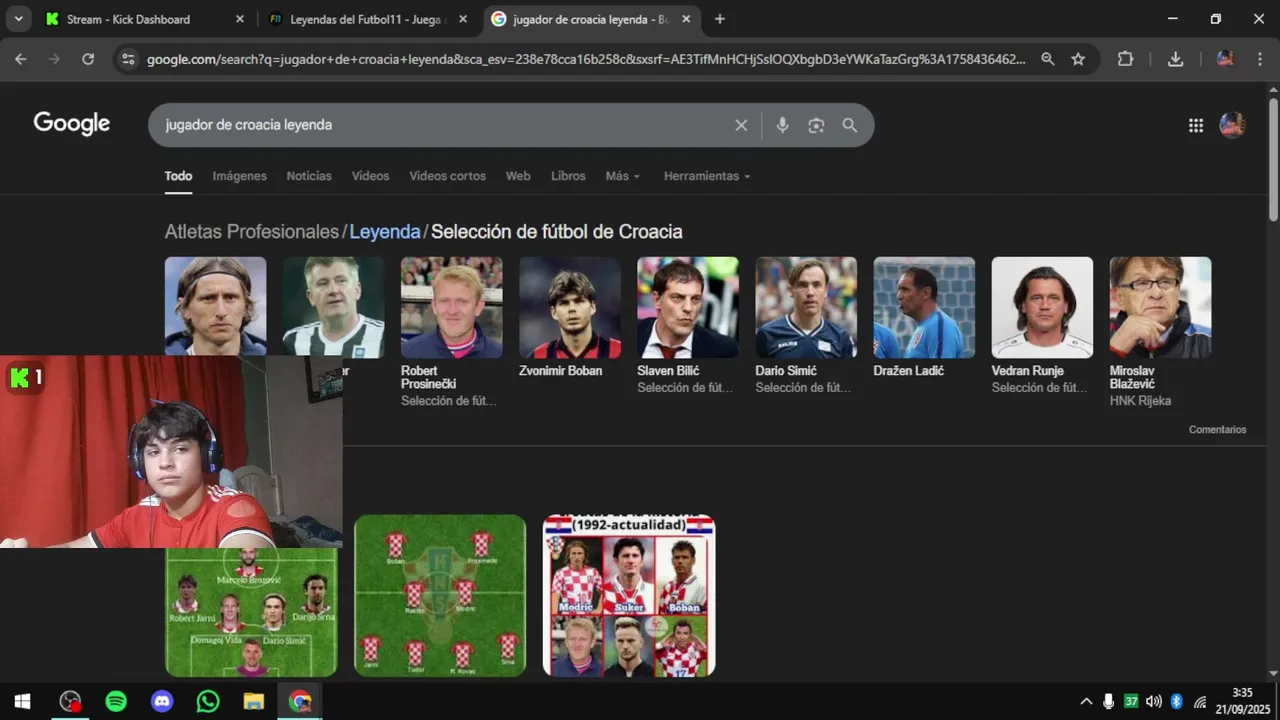Close the Leyendas del Futbol11 tab

(x=463, y=19)
